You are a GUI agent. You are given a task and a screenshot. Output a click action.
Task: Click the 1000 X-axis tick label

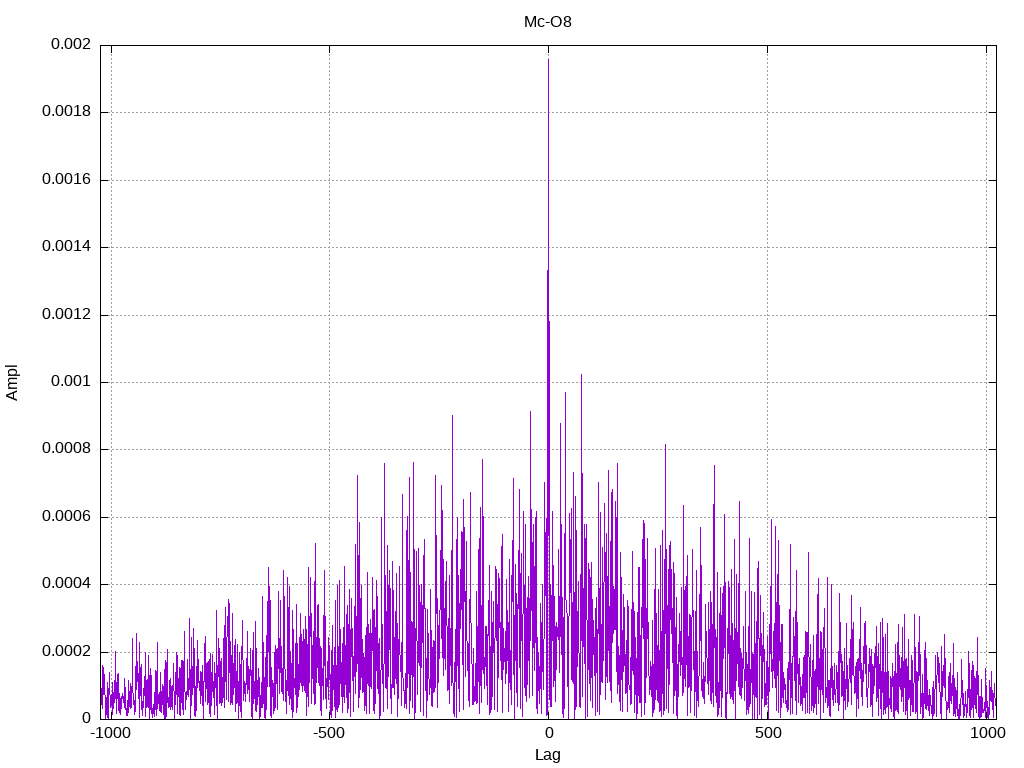coord(987,733)
